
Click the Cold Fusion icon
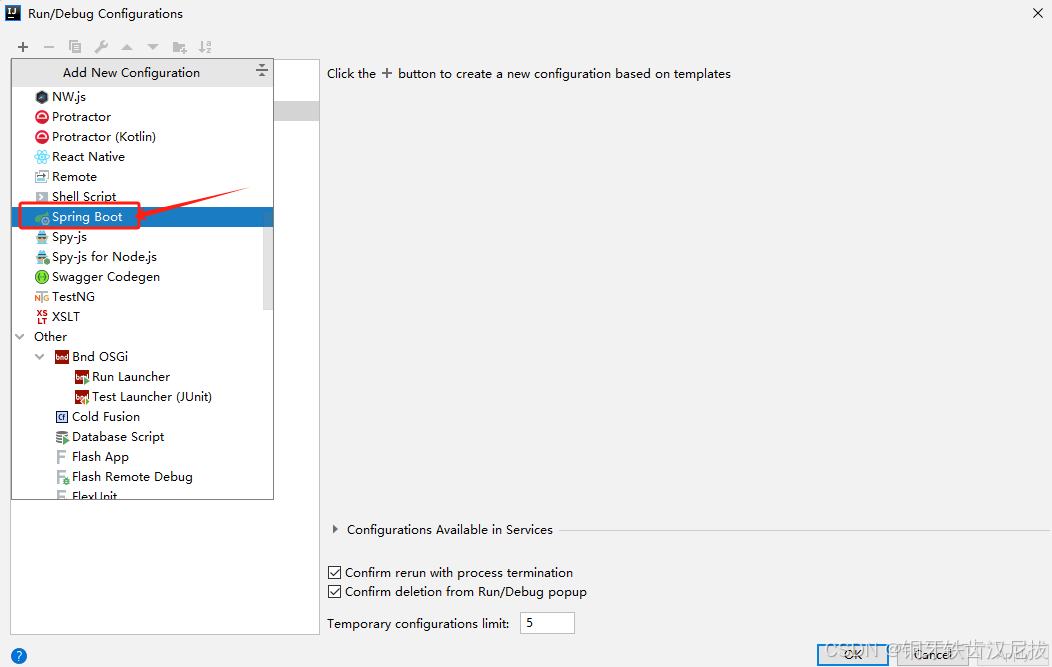(62, 417)
